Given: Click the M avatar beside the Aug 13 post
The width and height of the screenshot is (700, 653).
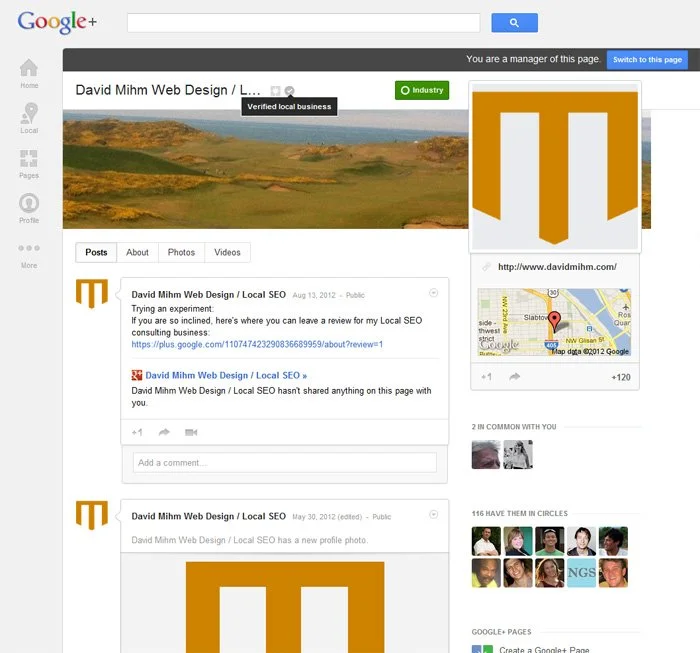Looking at the screenshot, I should 92,293.
